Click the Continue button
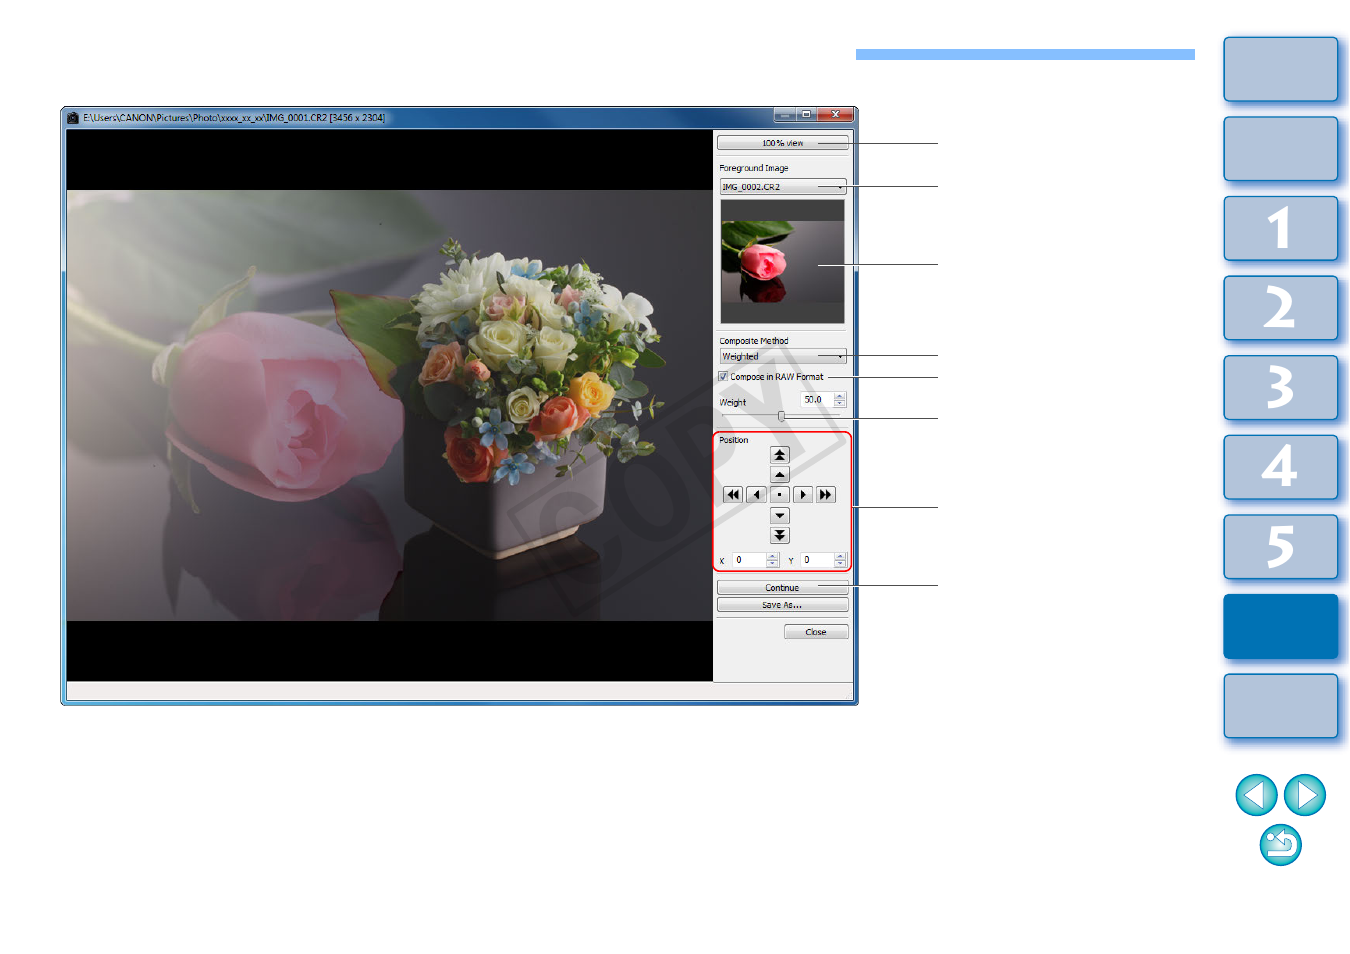Image resolution: width=1350 pixels, height=954 pixels. pos(782,588)
